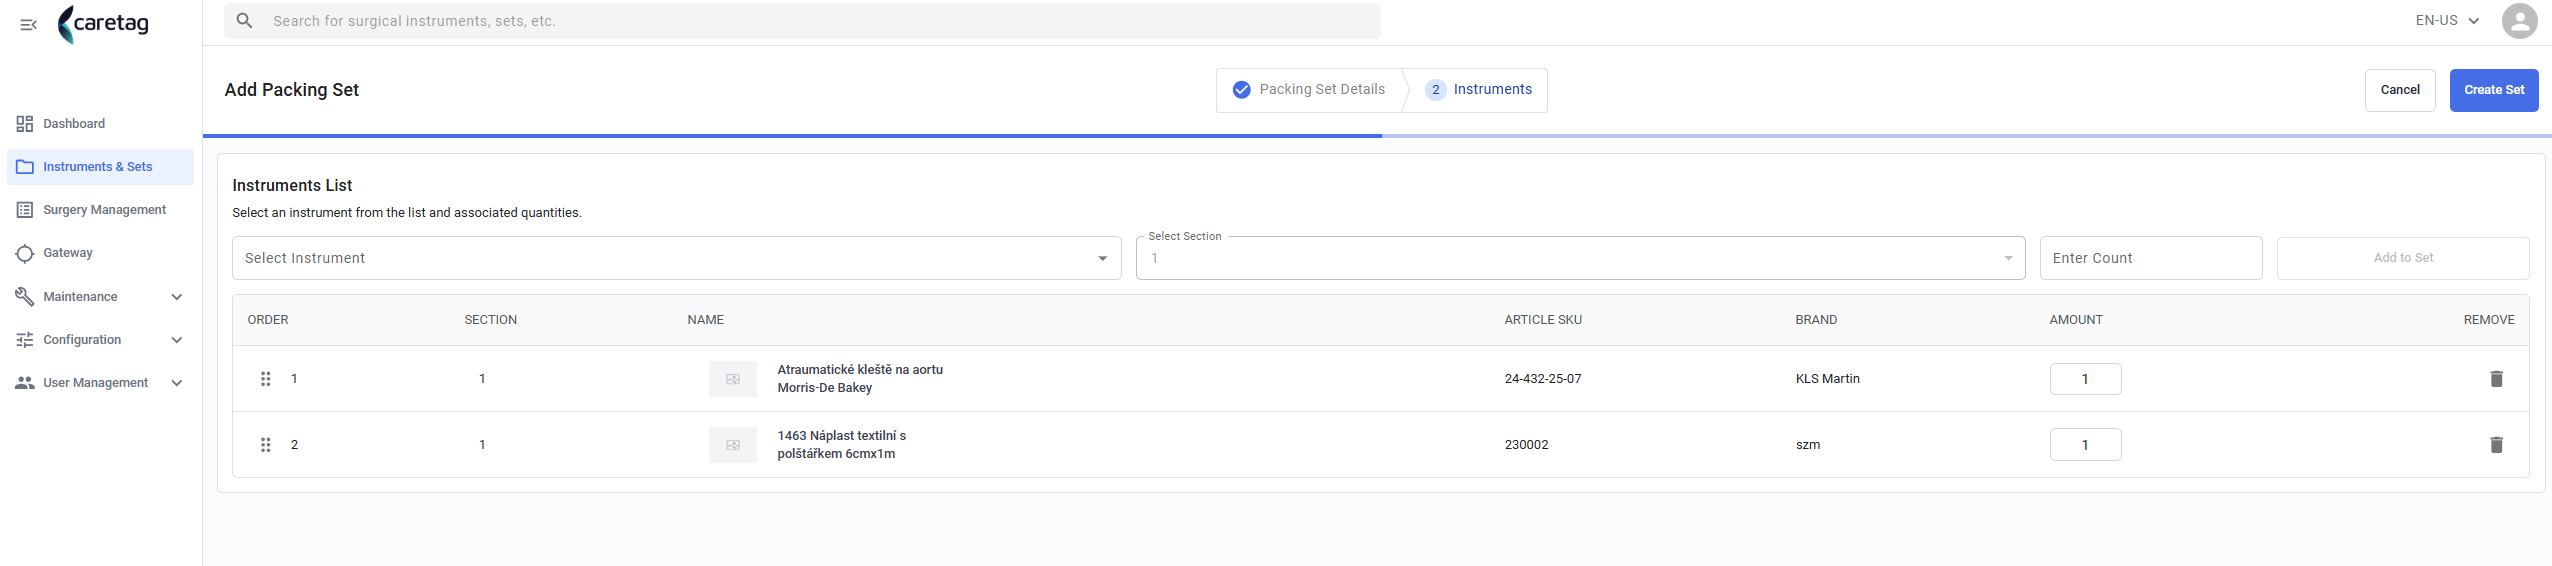The image size is (2552, 566).
Task: Click the caretag logo
Action: coord(104,24)
